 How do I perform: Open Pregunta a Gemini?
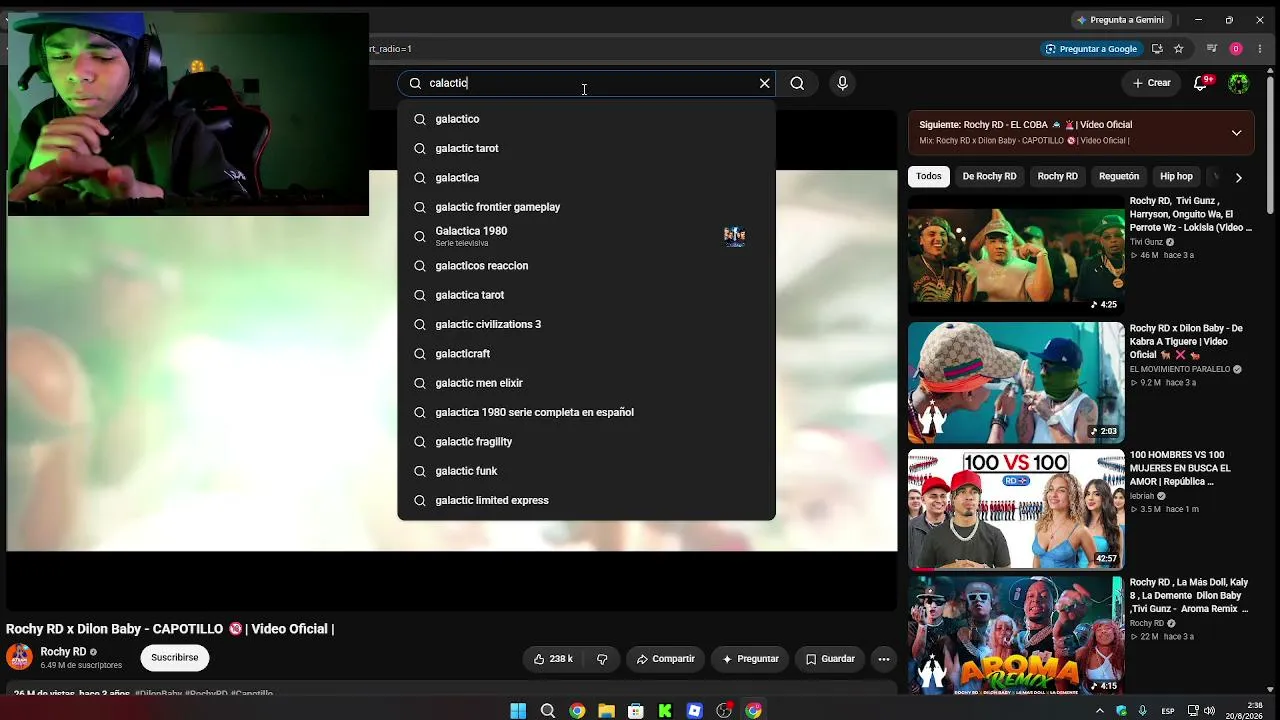(1120, 19)
